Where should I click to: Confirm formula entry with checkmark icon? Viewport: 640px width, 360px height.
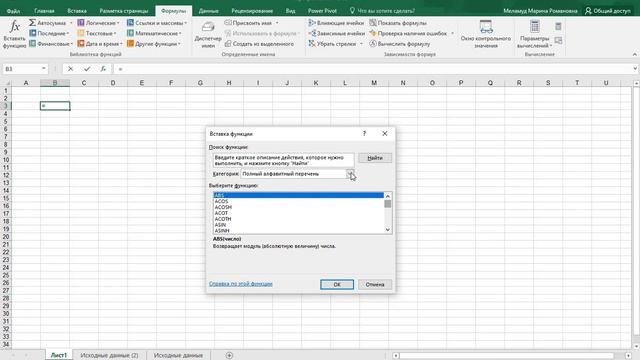pyautogui.click(x=87, y=69)
